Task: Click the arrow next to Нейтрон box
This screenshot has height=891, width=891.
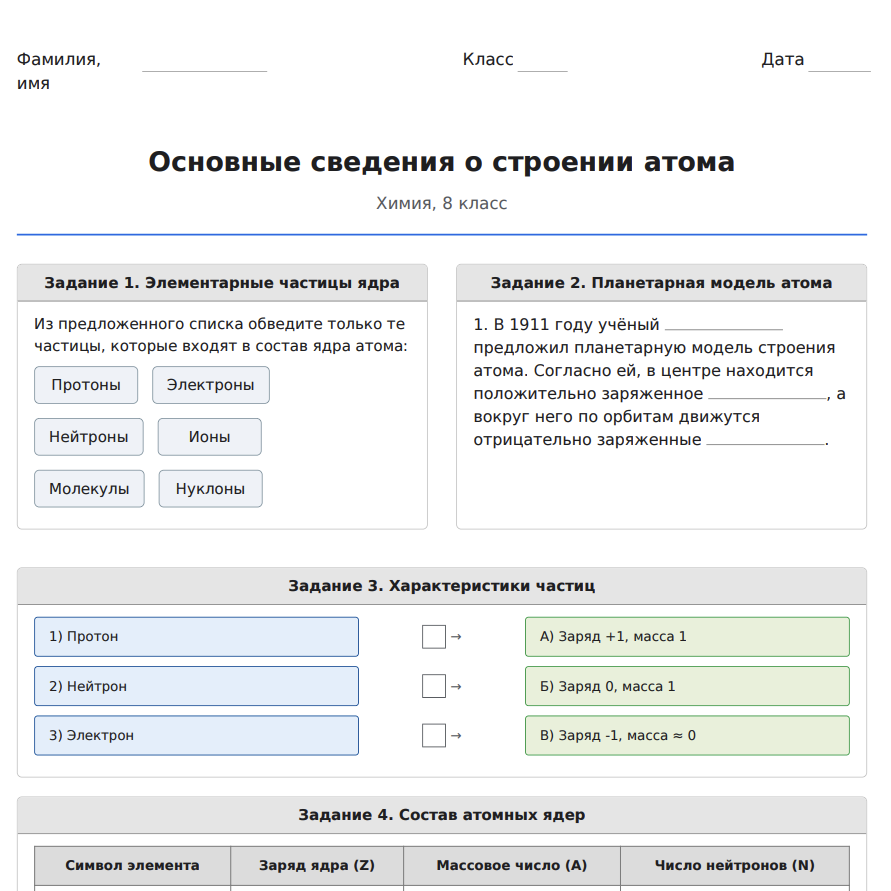Action: point(456,686)
